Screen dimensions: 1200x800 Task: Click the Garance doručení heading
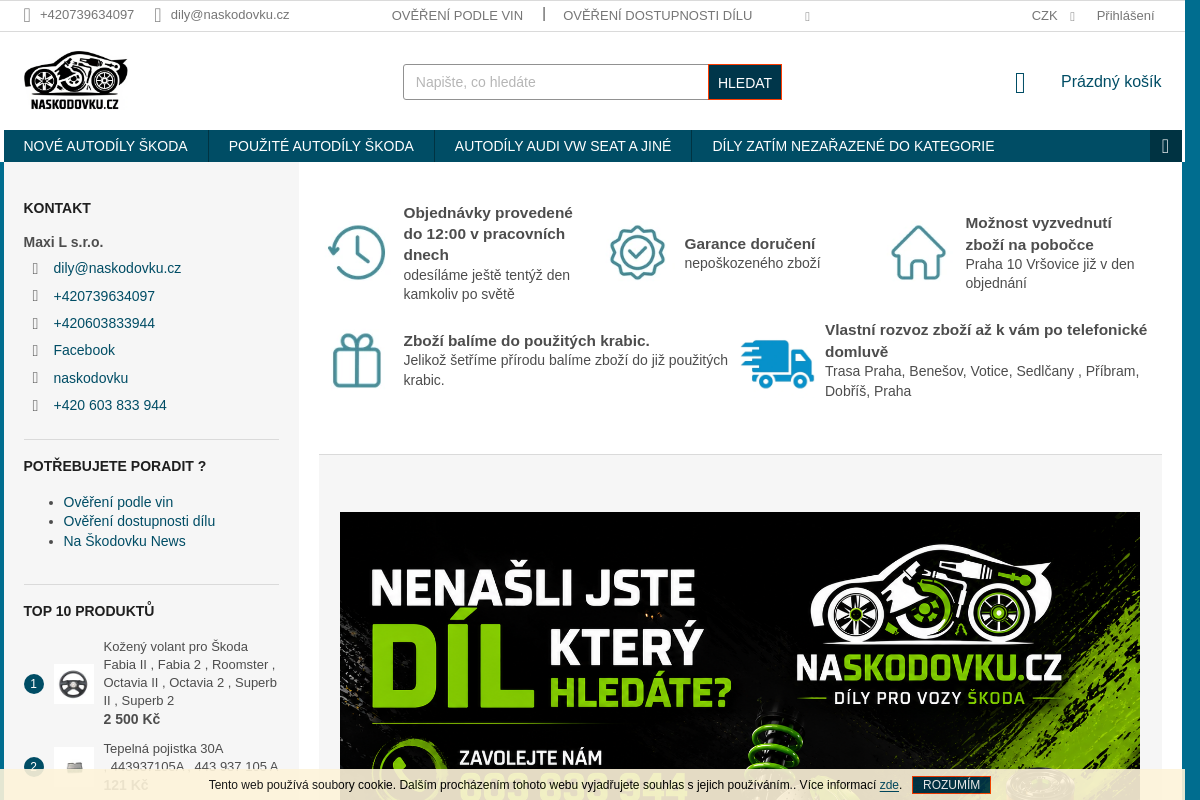750,243
